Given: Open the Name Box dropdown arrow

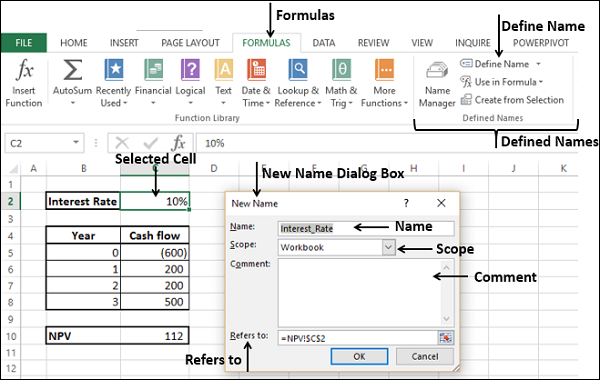Looking at the screenshot, I should [76, 143].
